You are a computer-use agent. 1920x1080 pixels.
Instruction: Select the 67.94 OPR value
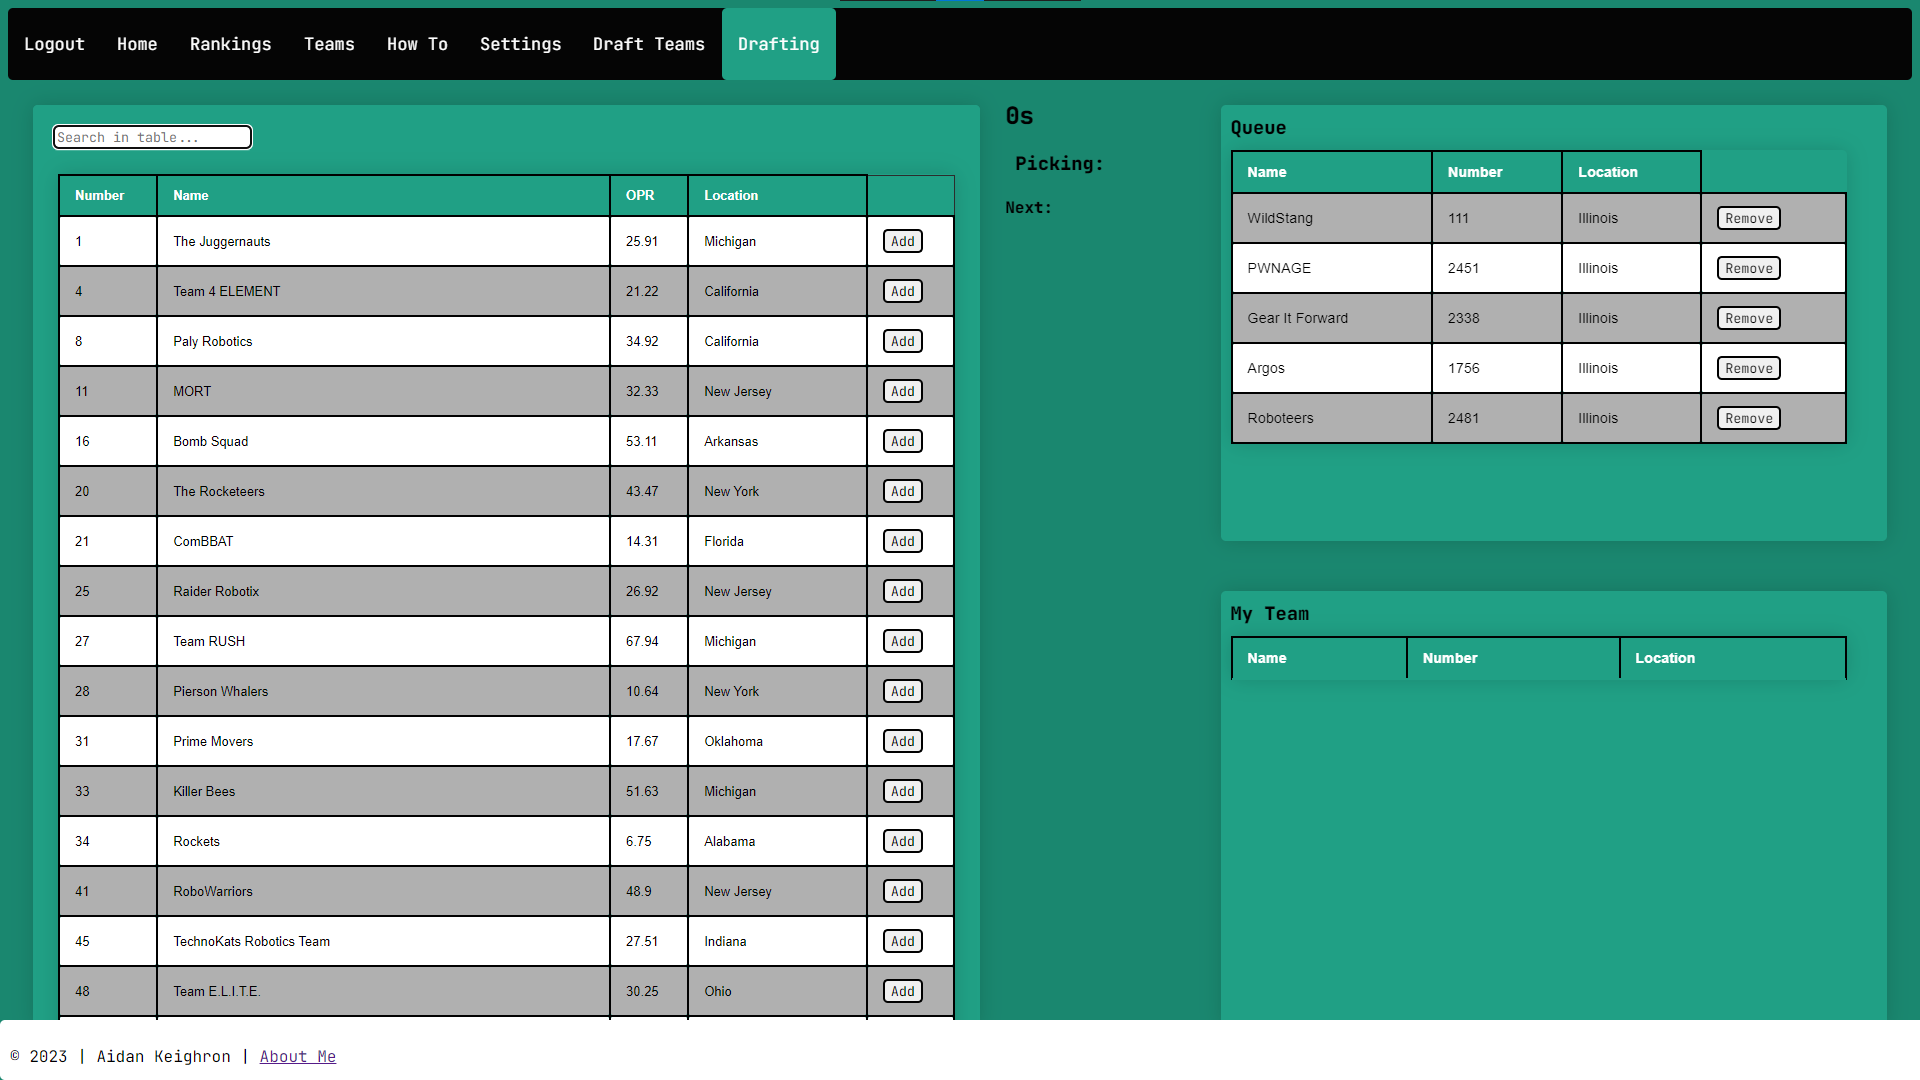(x=649, y=641)
